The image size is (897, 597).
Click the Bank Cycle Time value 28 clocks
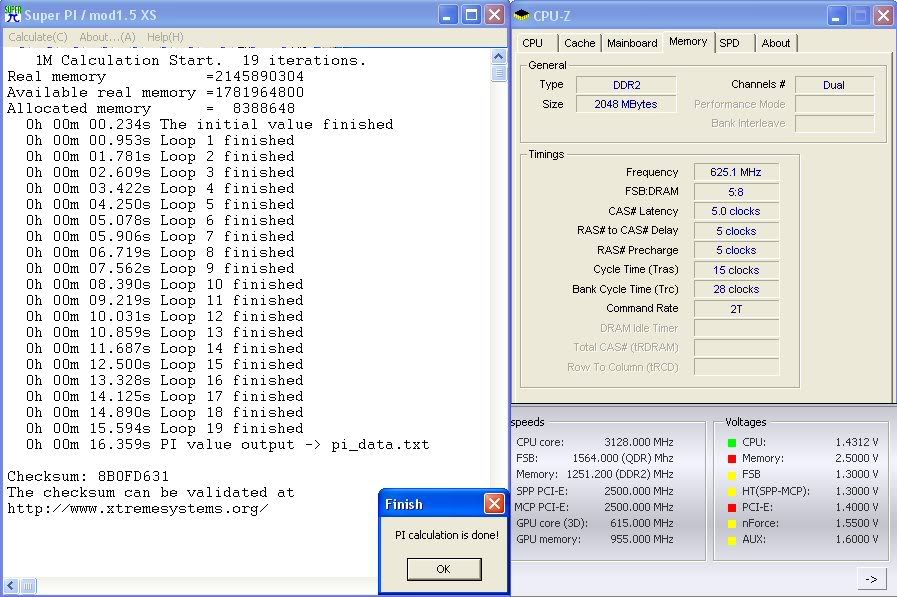point(736,289)
